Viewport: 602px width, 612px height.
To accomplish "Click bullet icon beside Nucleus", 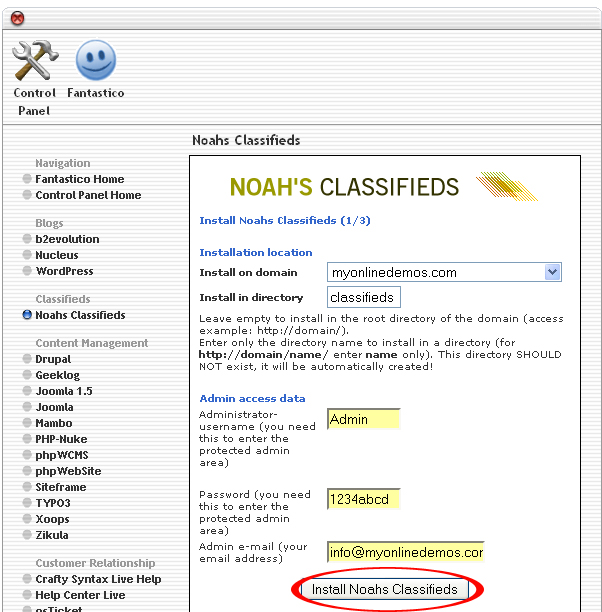I will point(27,254).
